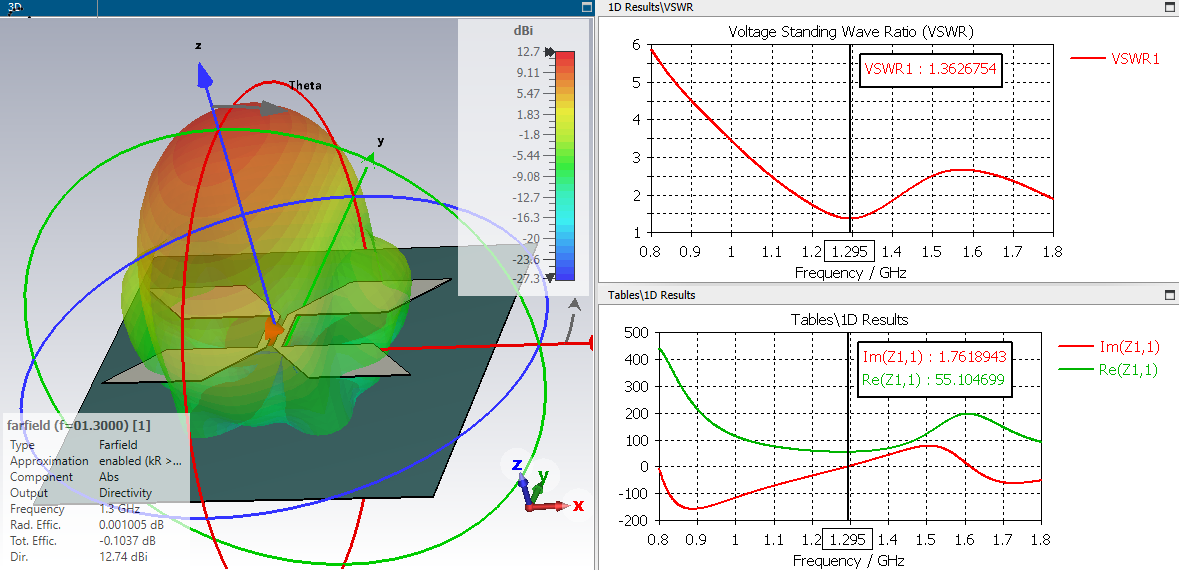Click the VSWR1 : 1.3626754 marker readout
Viewport: 1179px width, 570px height.
click(931, 68)
